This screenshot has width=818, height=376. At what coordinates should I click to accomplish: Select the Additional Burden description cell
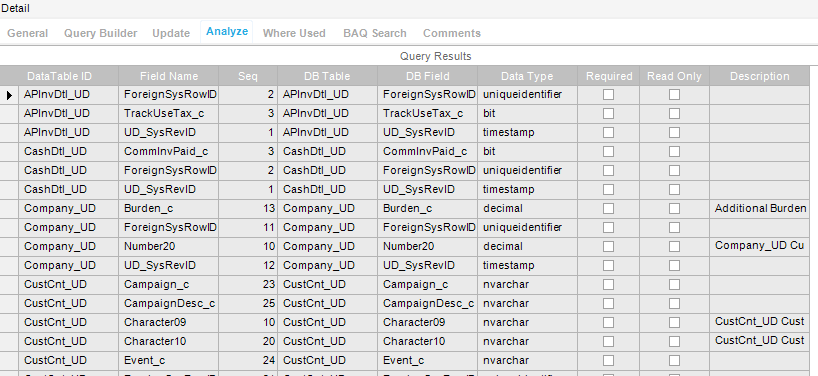pyautogui.click(x=760, y=208)
